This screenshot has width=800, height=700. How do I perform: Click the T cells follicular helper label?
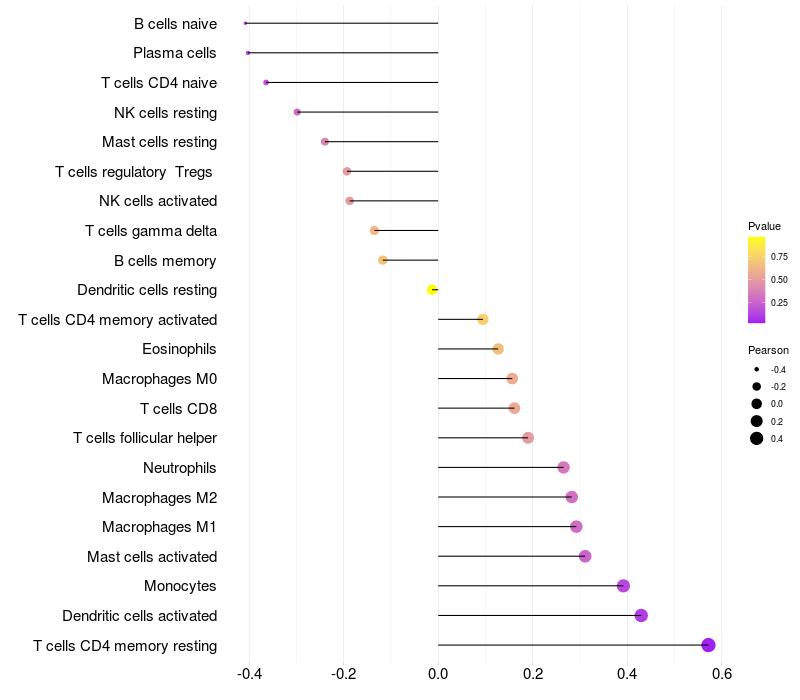click(145, 438)
